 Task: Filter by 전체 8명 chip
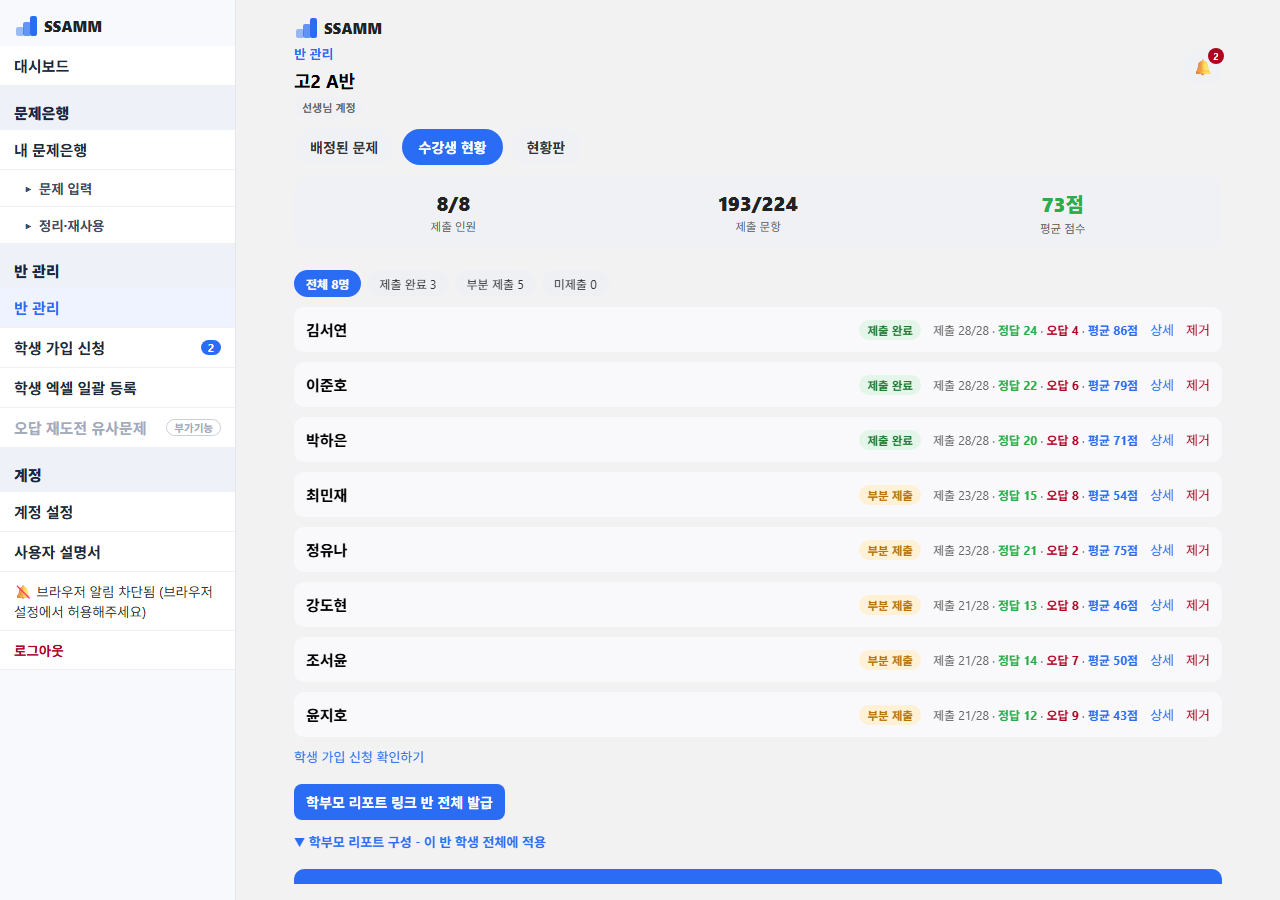(x=328, y=284)
